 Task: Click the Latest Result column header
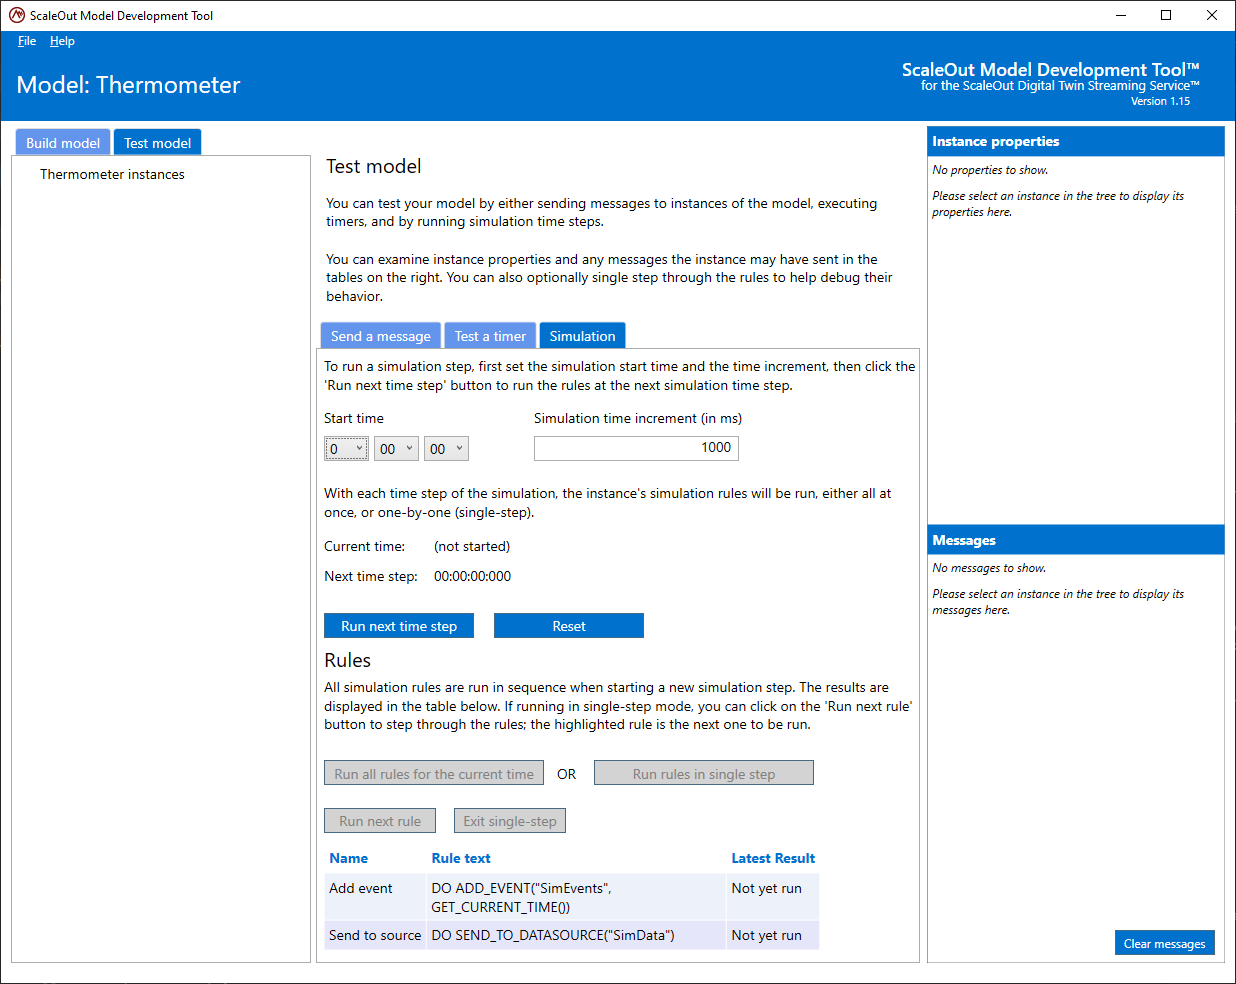(x=773, y=858)
